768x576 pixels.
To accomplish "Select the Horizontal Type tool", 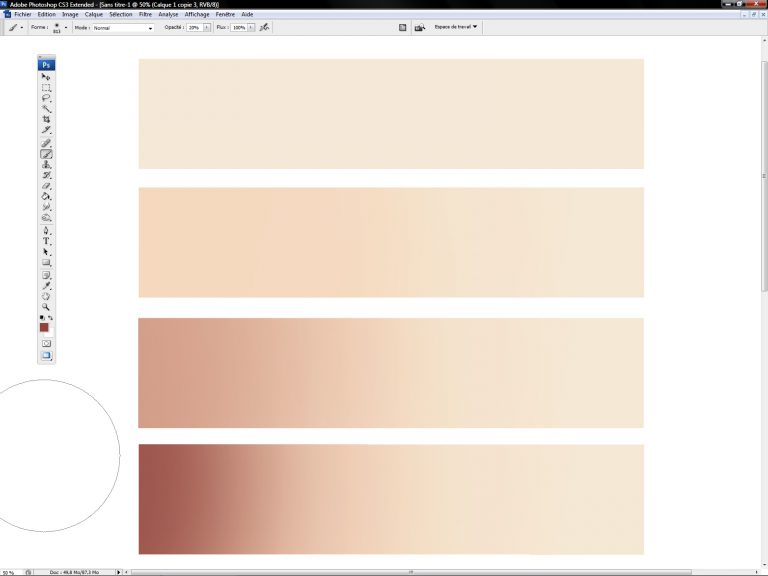I will [x=46, y=241].
